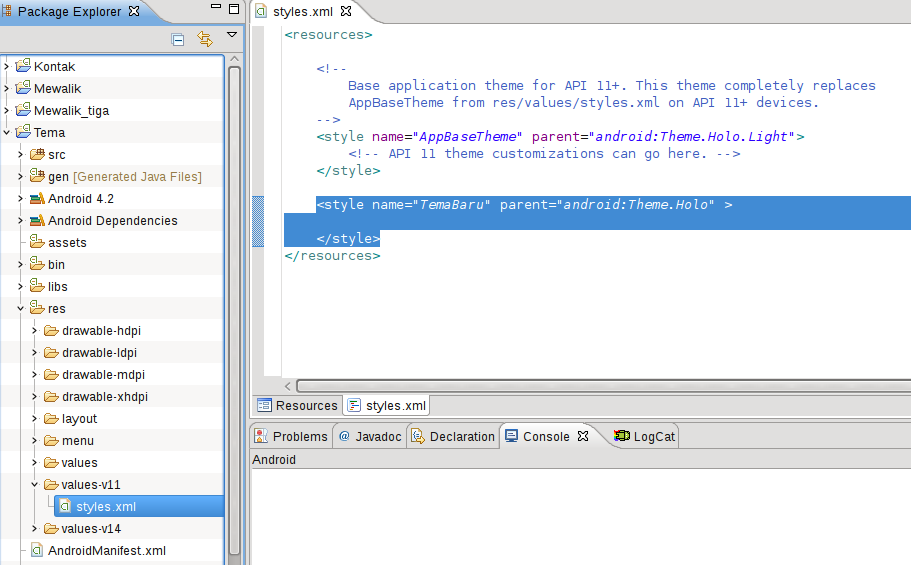This screenshot has width=911, height=565.
Task: Switch to the Resources editor tab
Action: tap(297, 406)
